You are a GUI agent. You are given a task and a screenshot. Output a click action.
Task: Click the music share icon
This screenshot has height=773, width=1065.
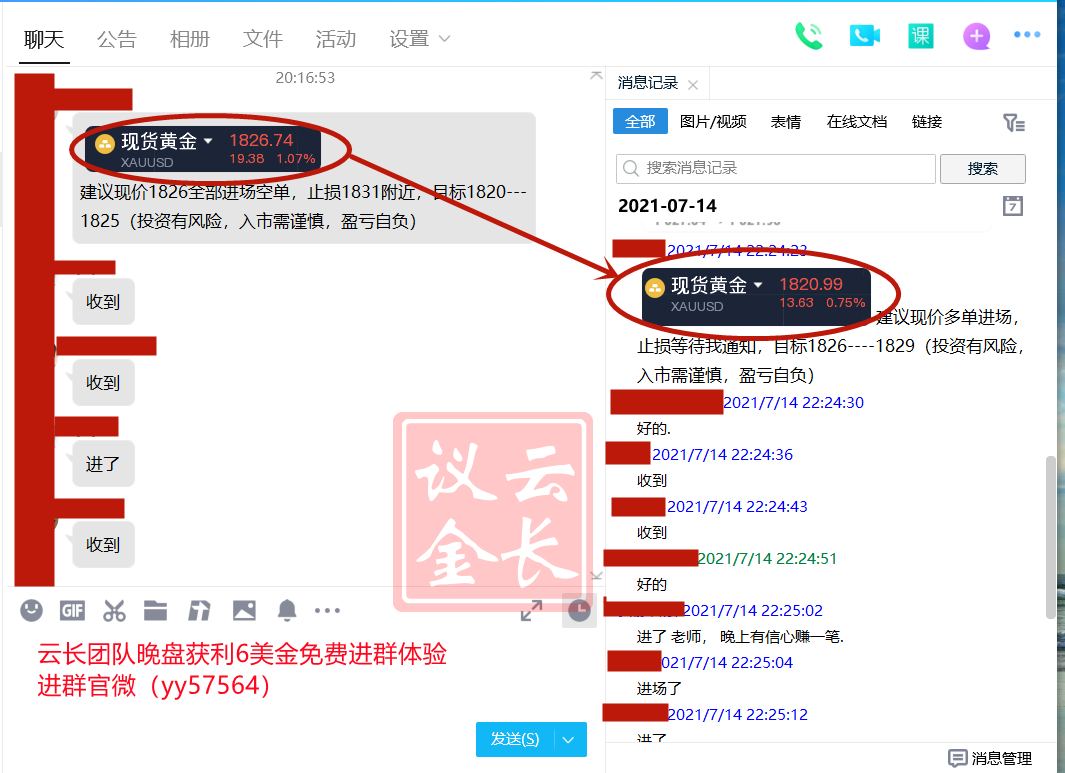(199, 611)
